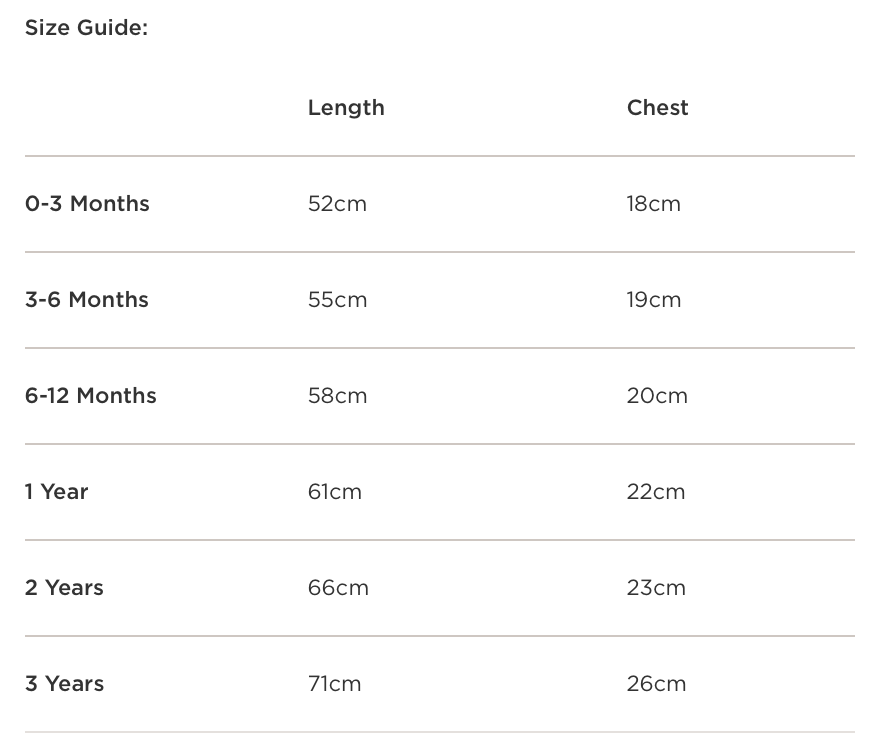
Task: Select the 6-12 Months row label
Action: (x=91, y=396)
